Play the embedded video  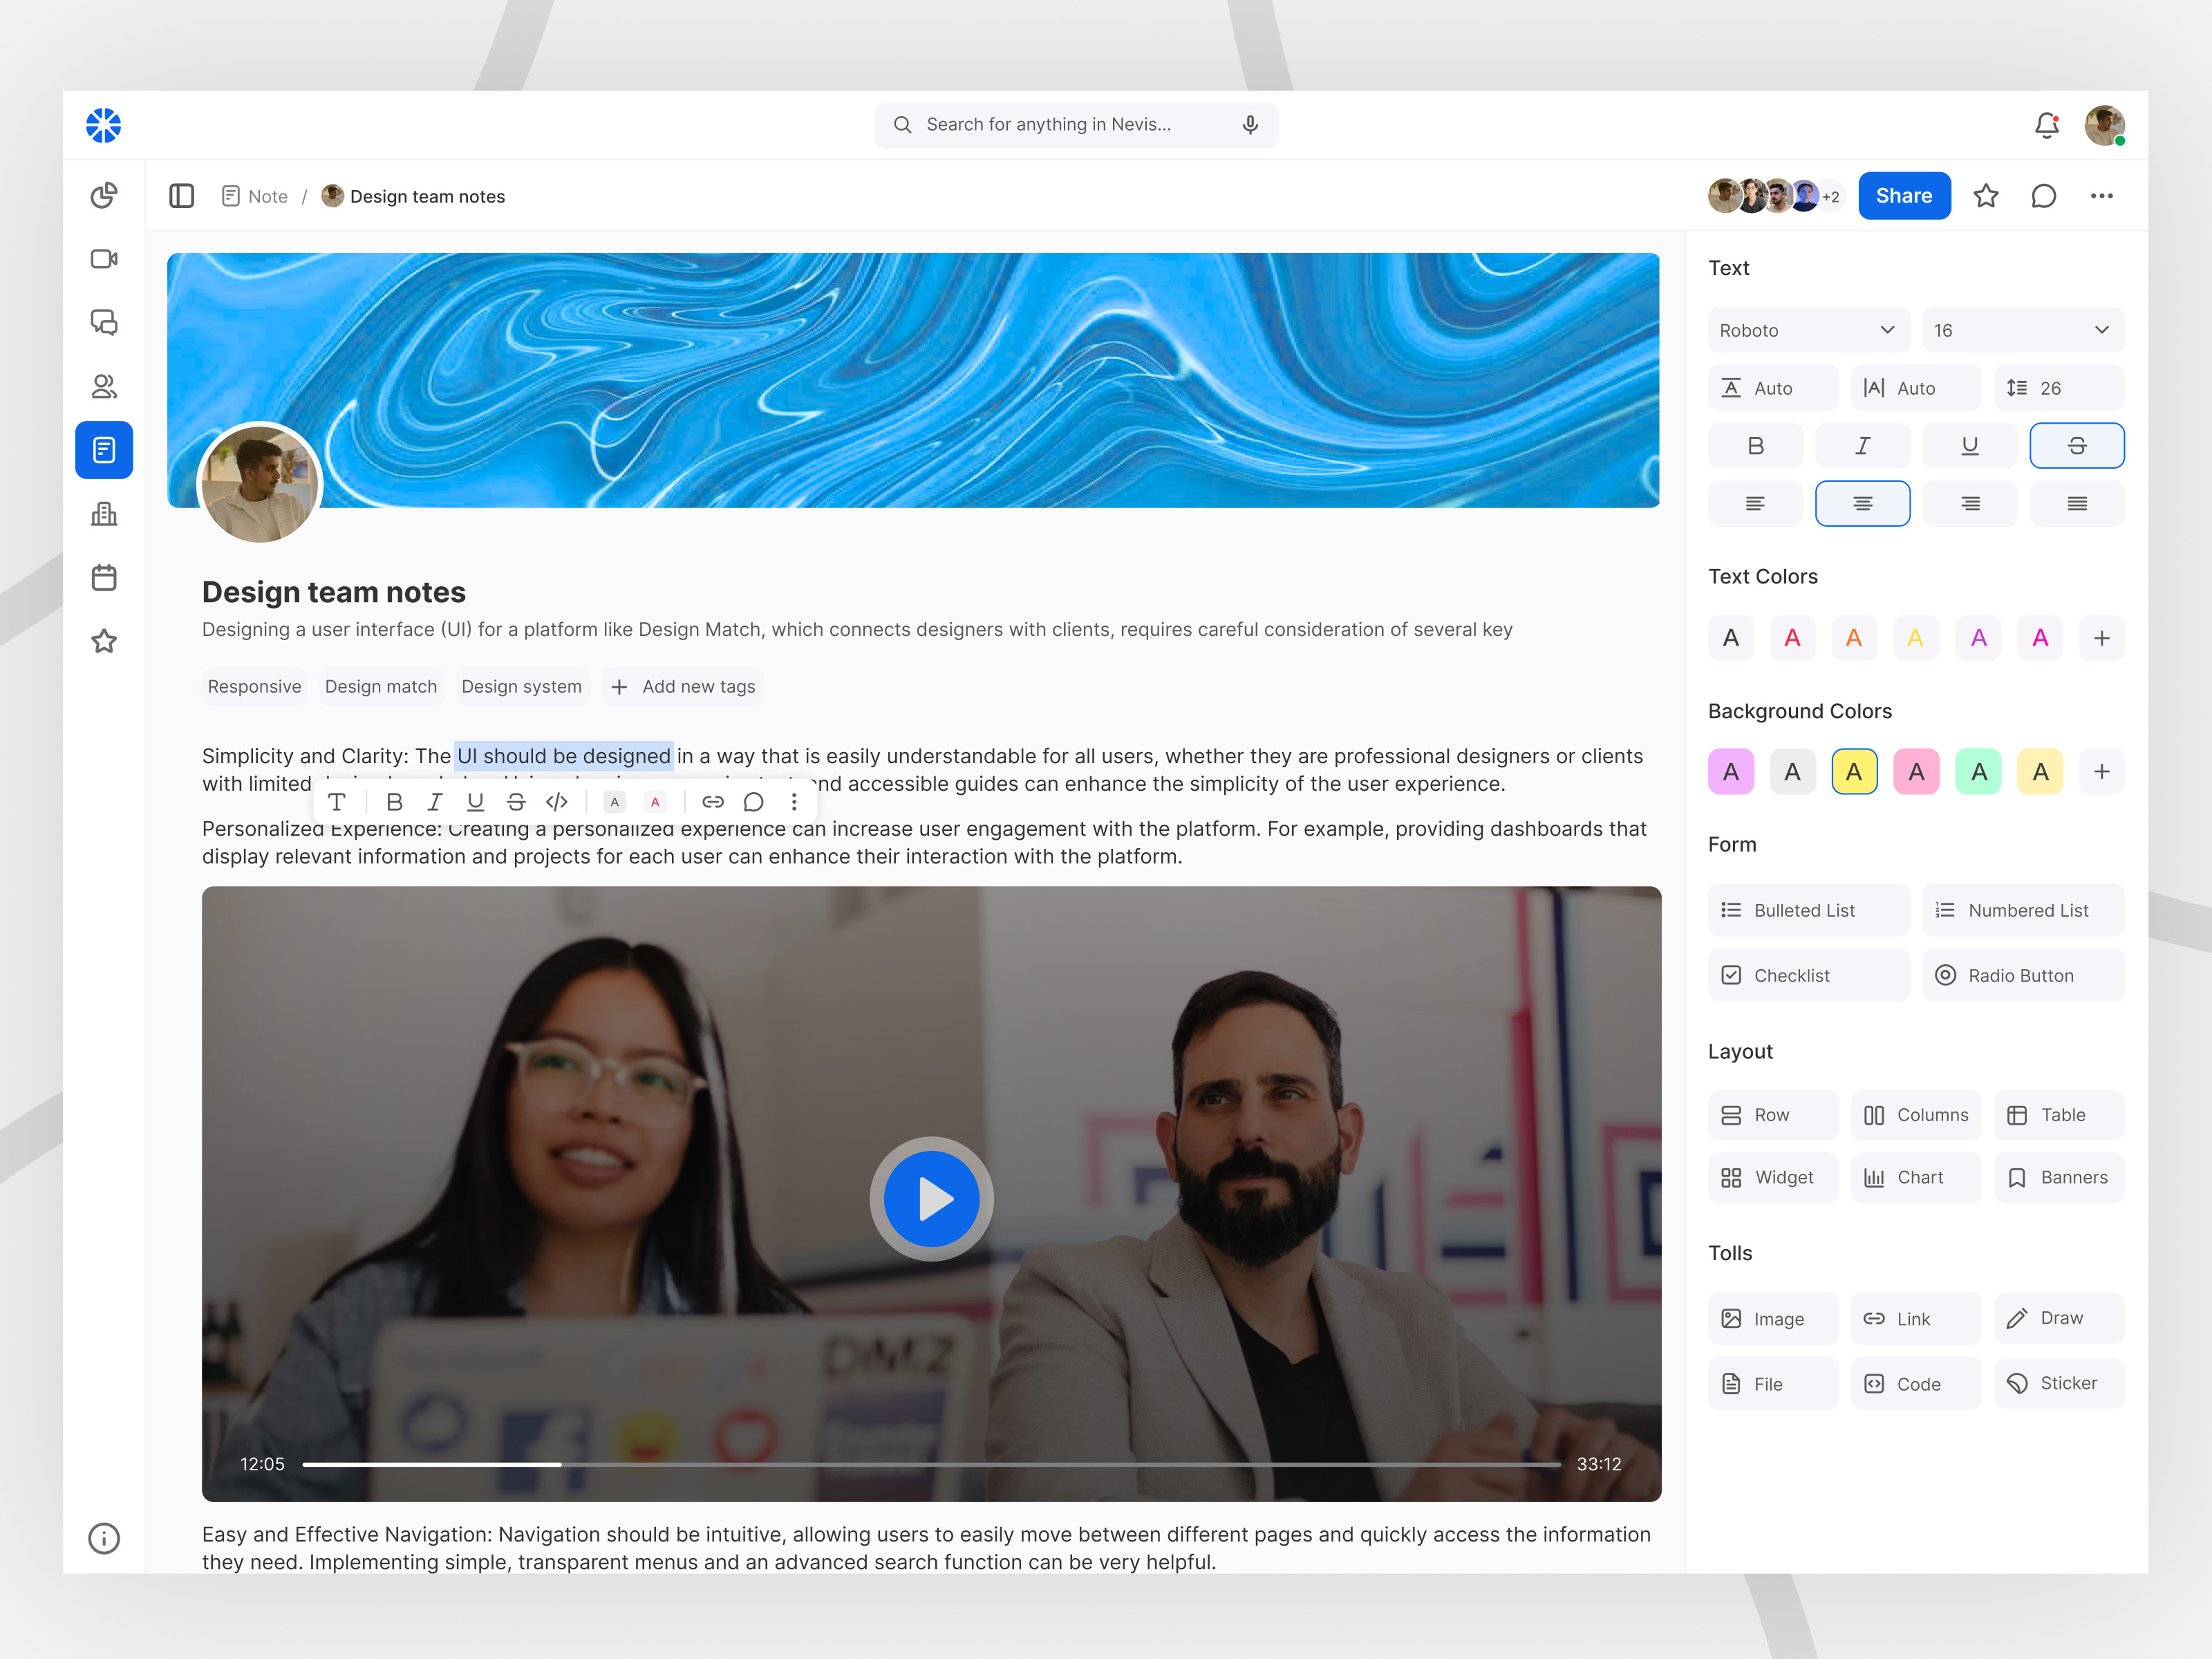pos(931,1199)
